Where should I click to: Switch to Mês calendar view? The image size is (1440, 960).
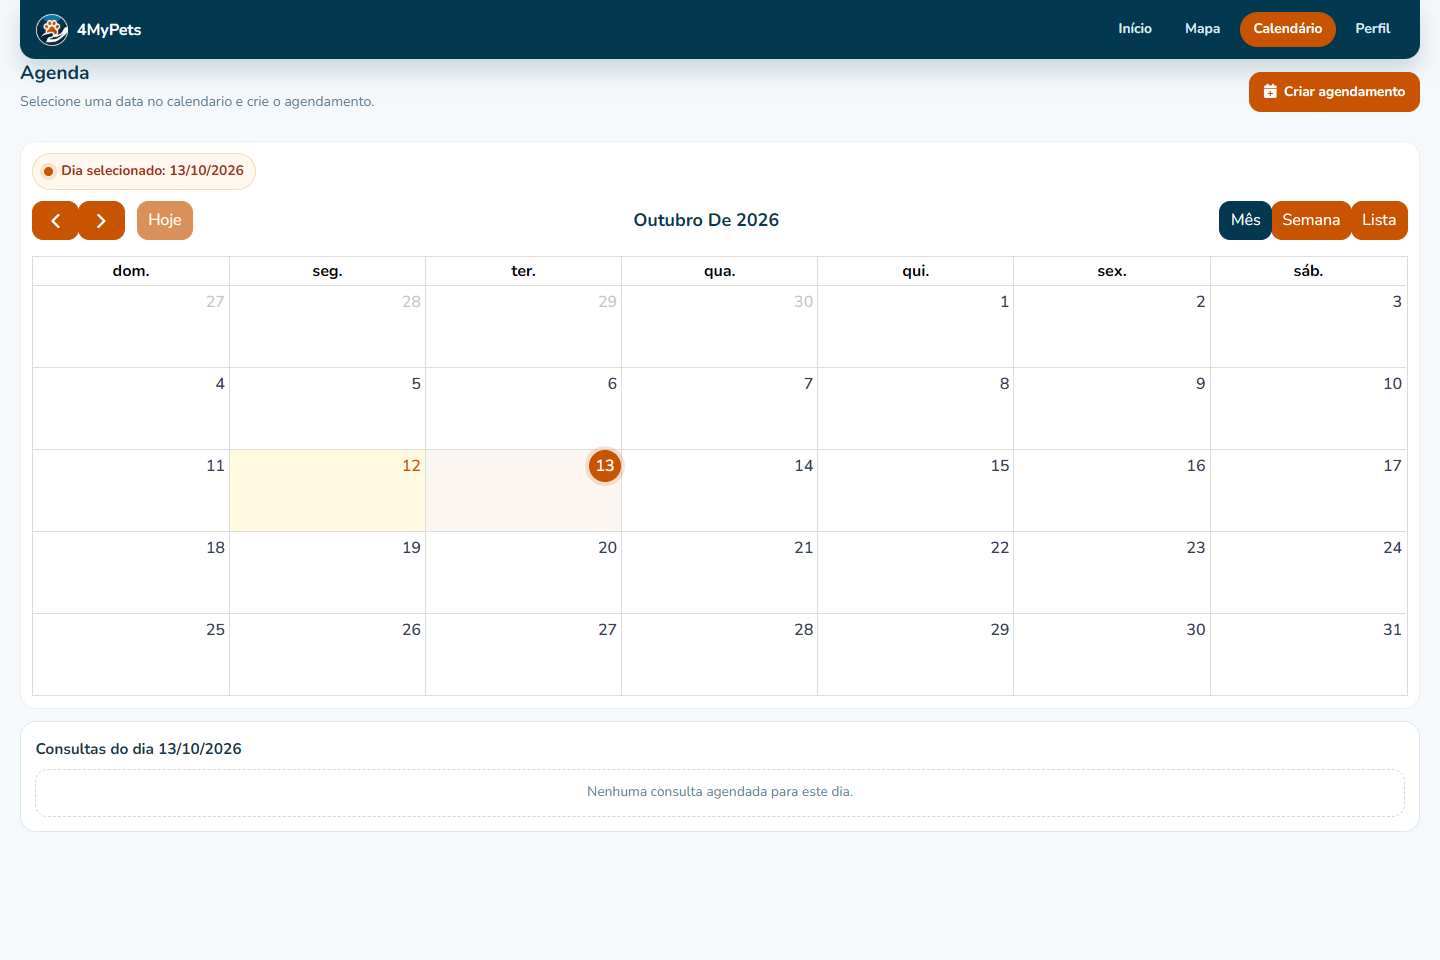(x=1245, y=220)
